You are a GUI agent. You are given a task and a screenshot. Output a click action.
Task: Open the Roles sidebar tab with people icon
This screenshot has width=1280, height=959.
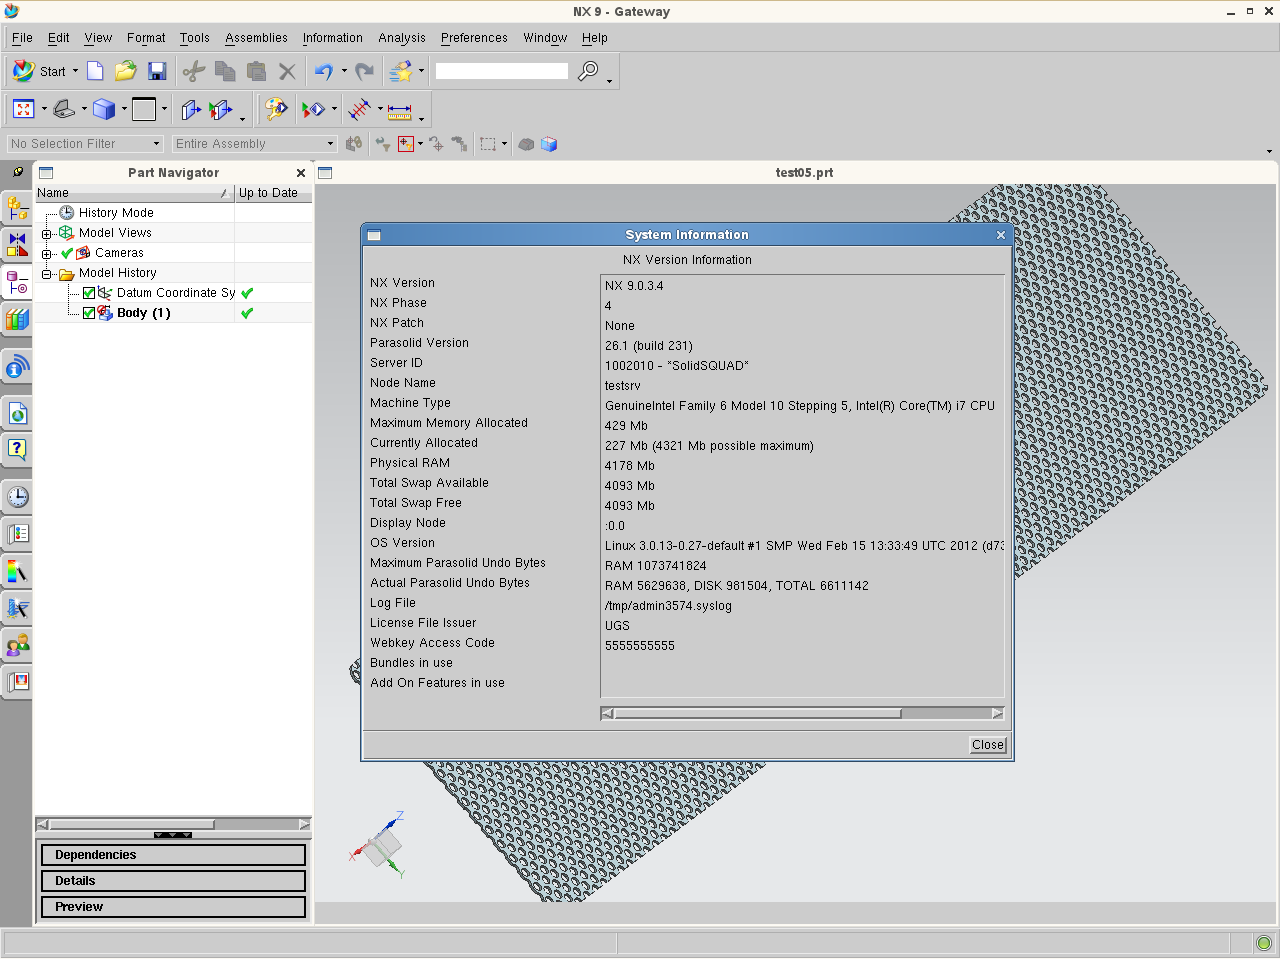pyautogui.click(x=17, y=645)
